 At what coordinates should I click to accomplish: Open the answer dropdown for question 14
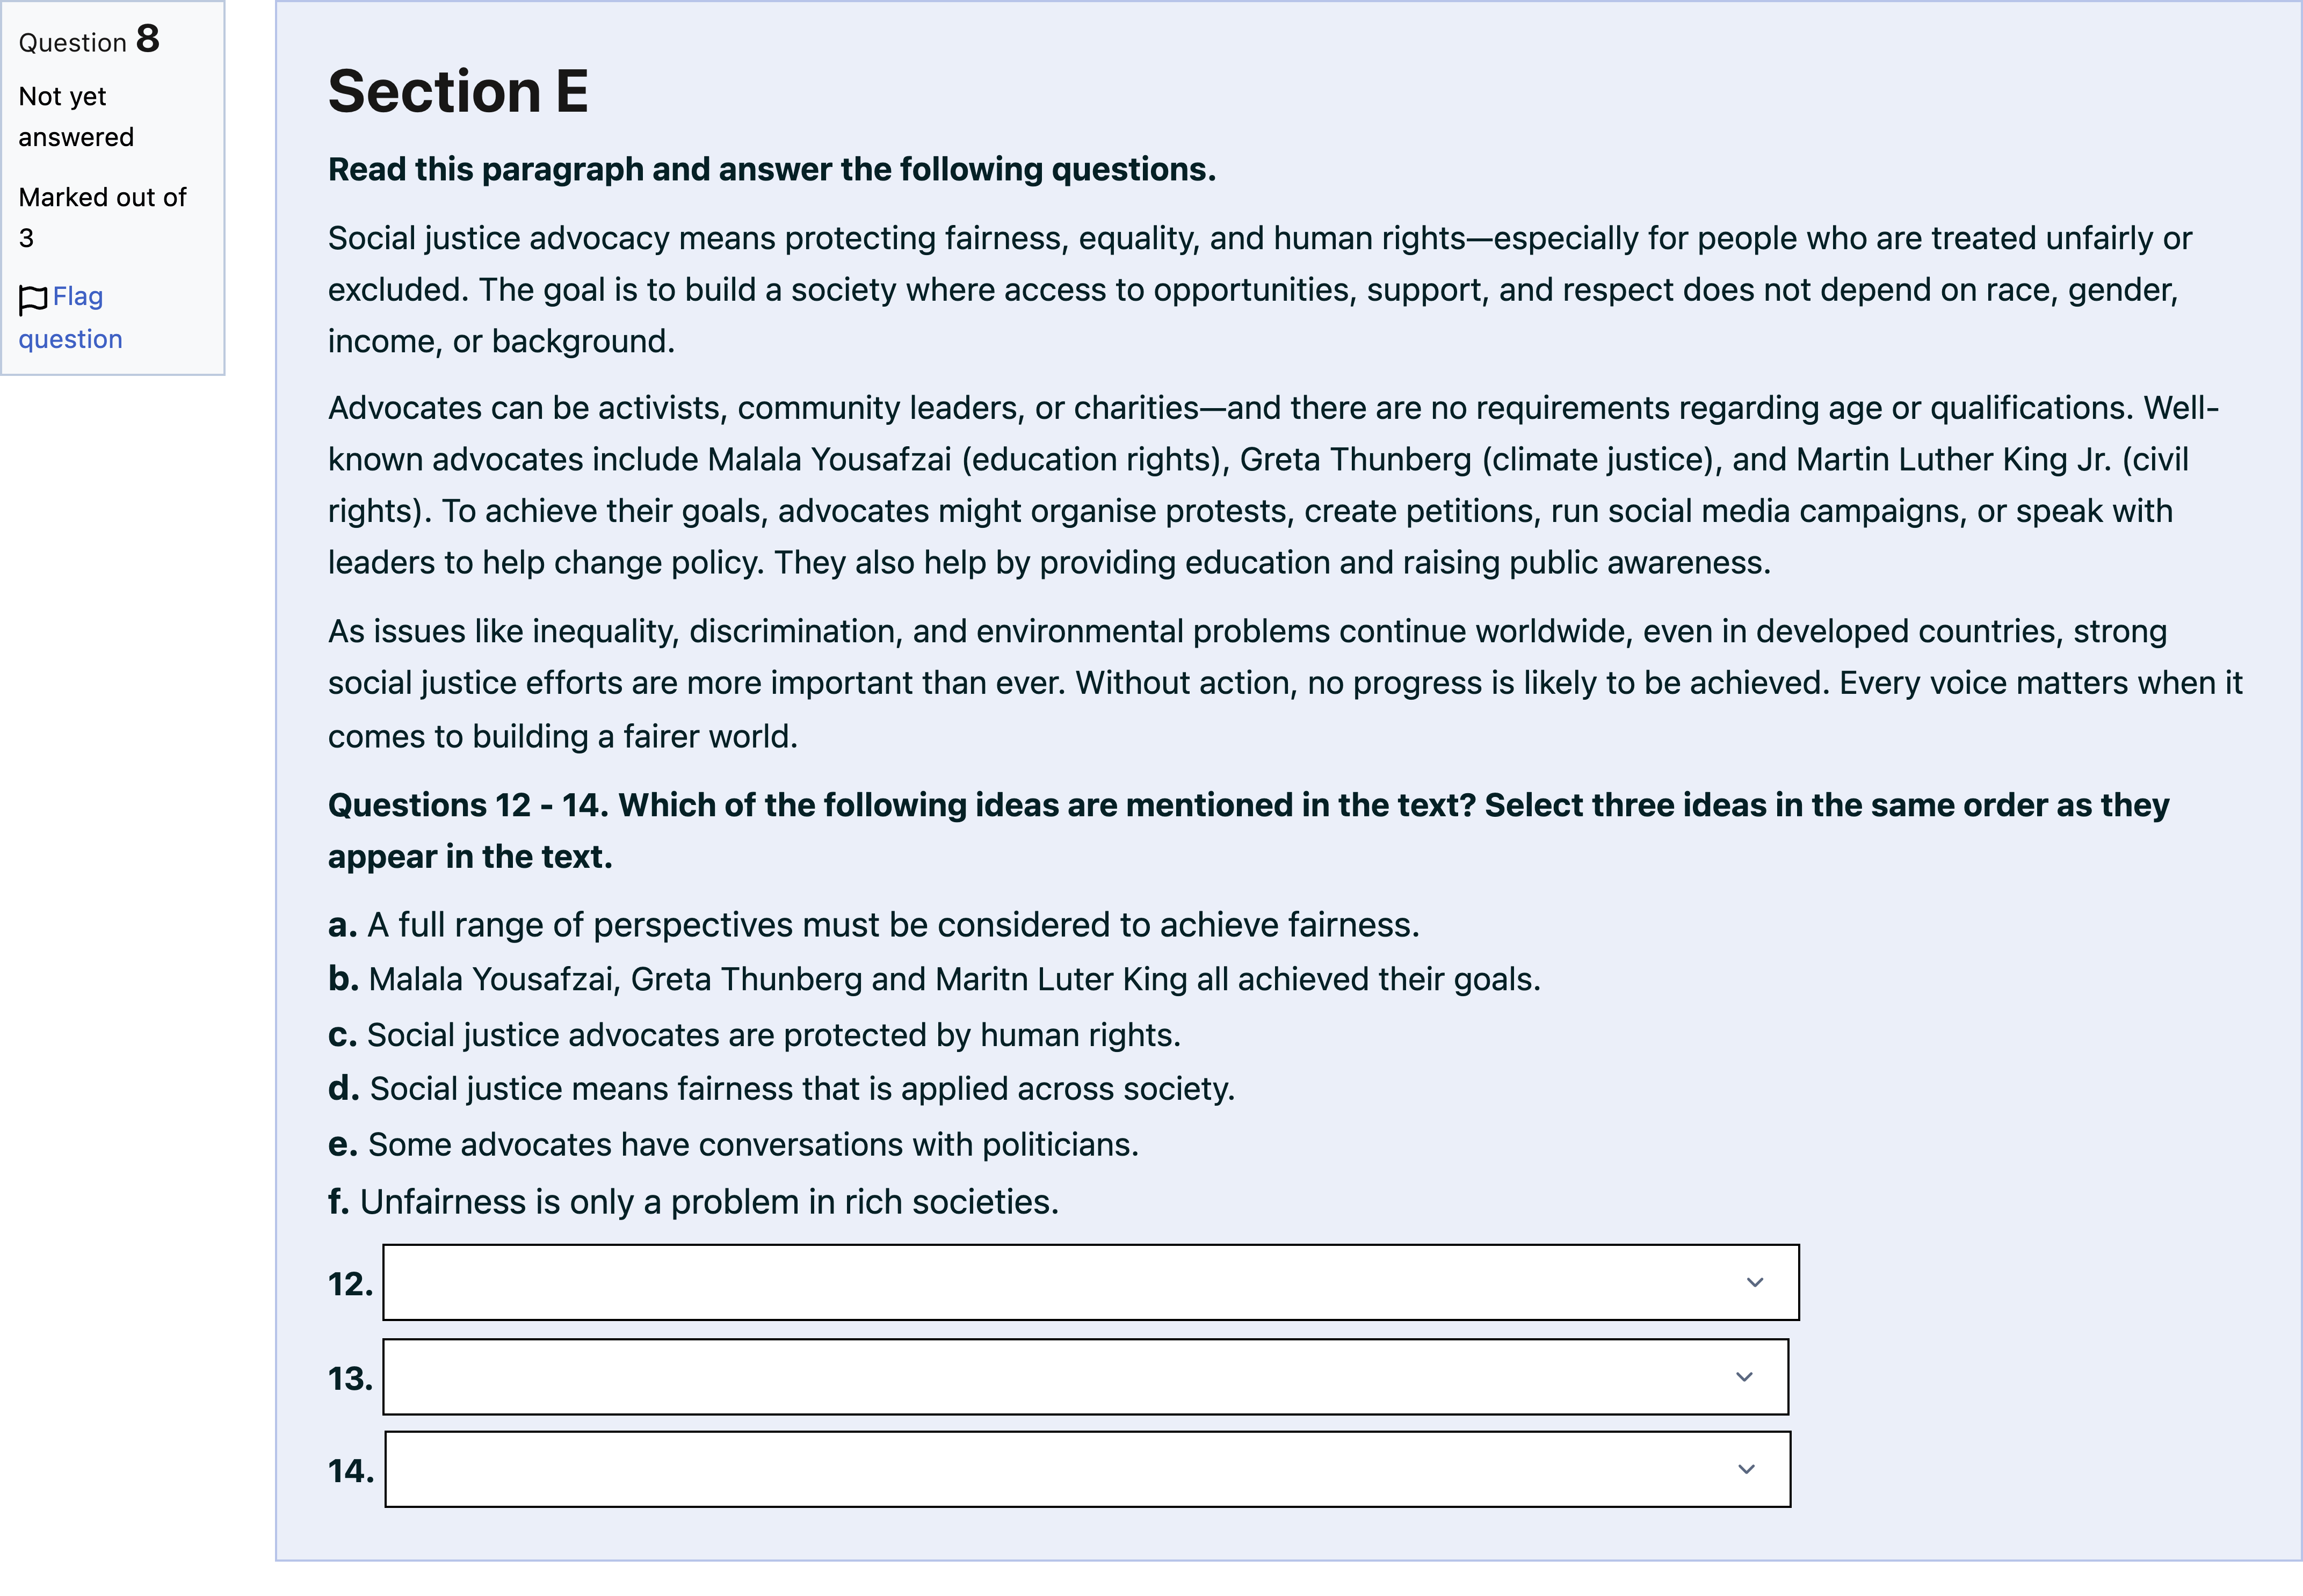point(1088,1470)
